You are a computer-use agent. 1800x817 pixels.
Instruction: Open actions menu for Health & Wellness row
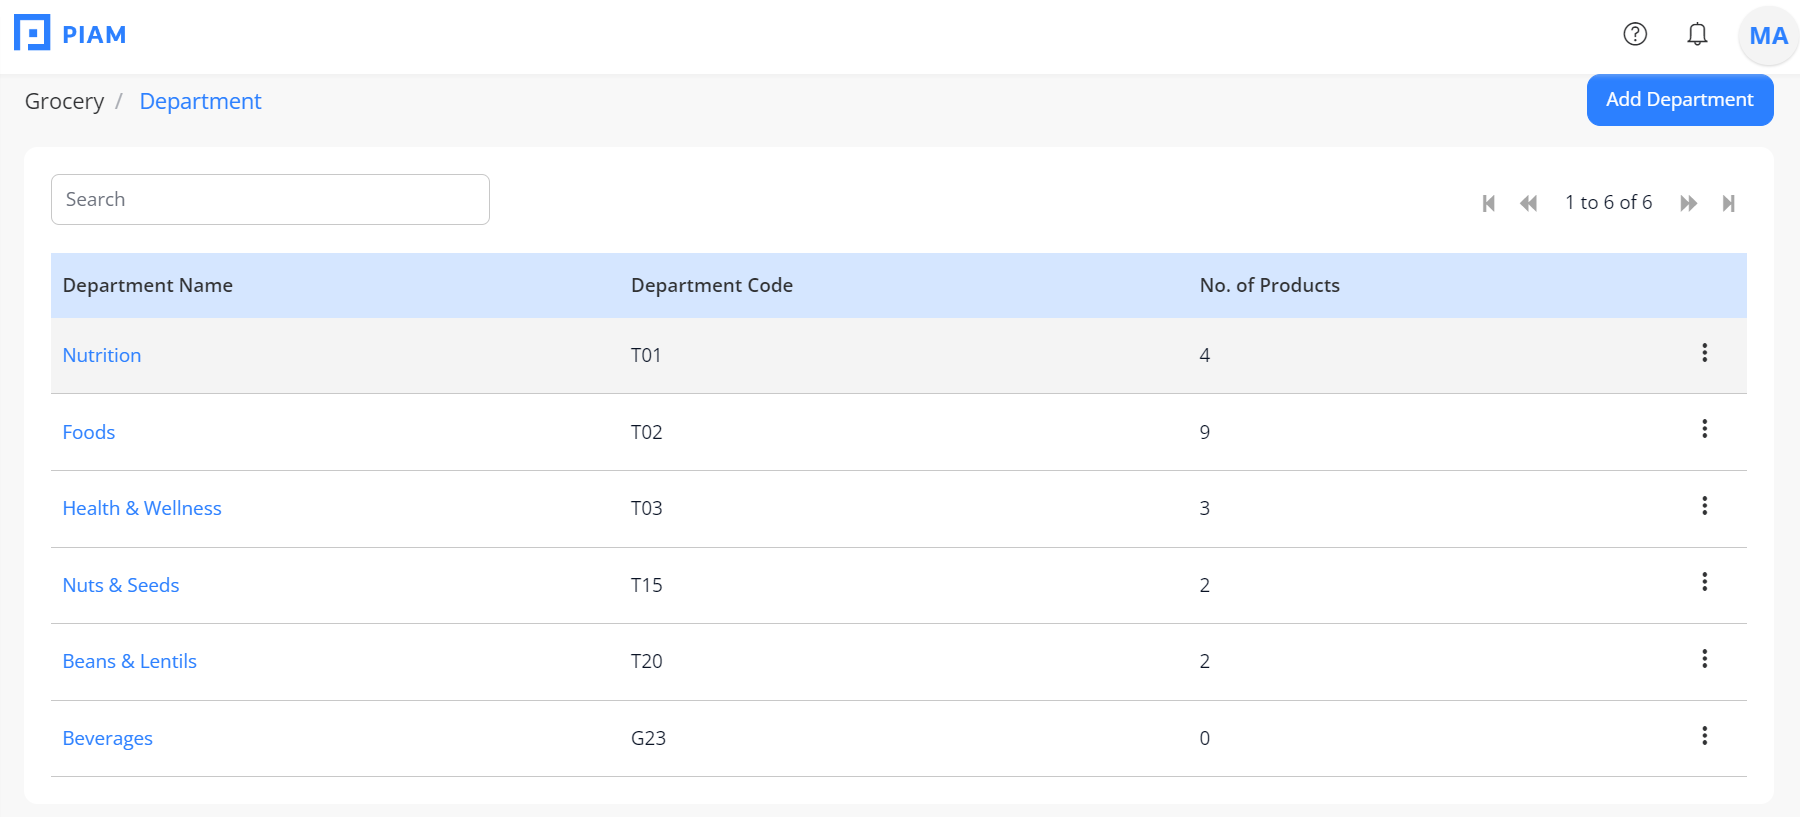pyautogui.click(x=1705, y=506)
